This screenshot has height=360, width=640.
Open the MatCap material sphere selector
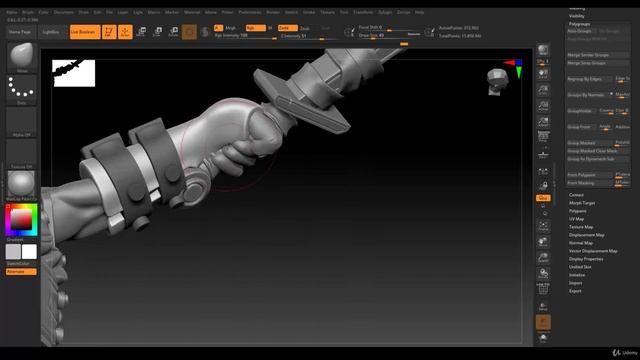click(x=21, y=185)
